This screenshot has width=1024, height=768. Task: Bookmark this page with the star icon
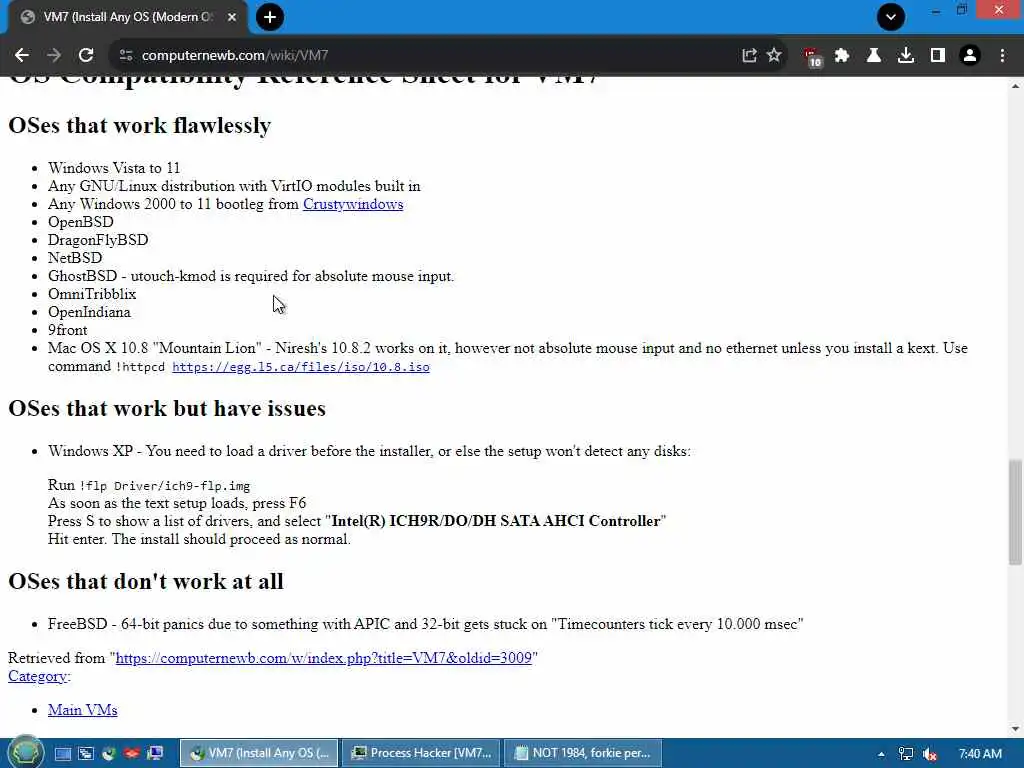(775, 56)
